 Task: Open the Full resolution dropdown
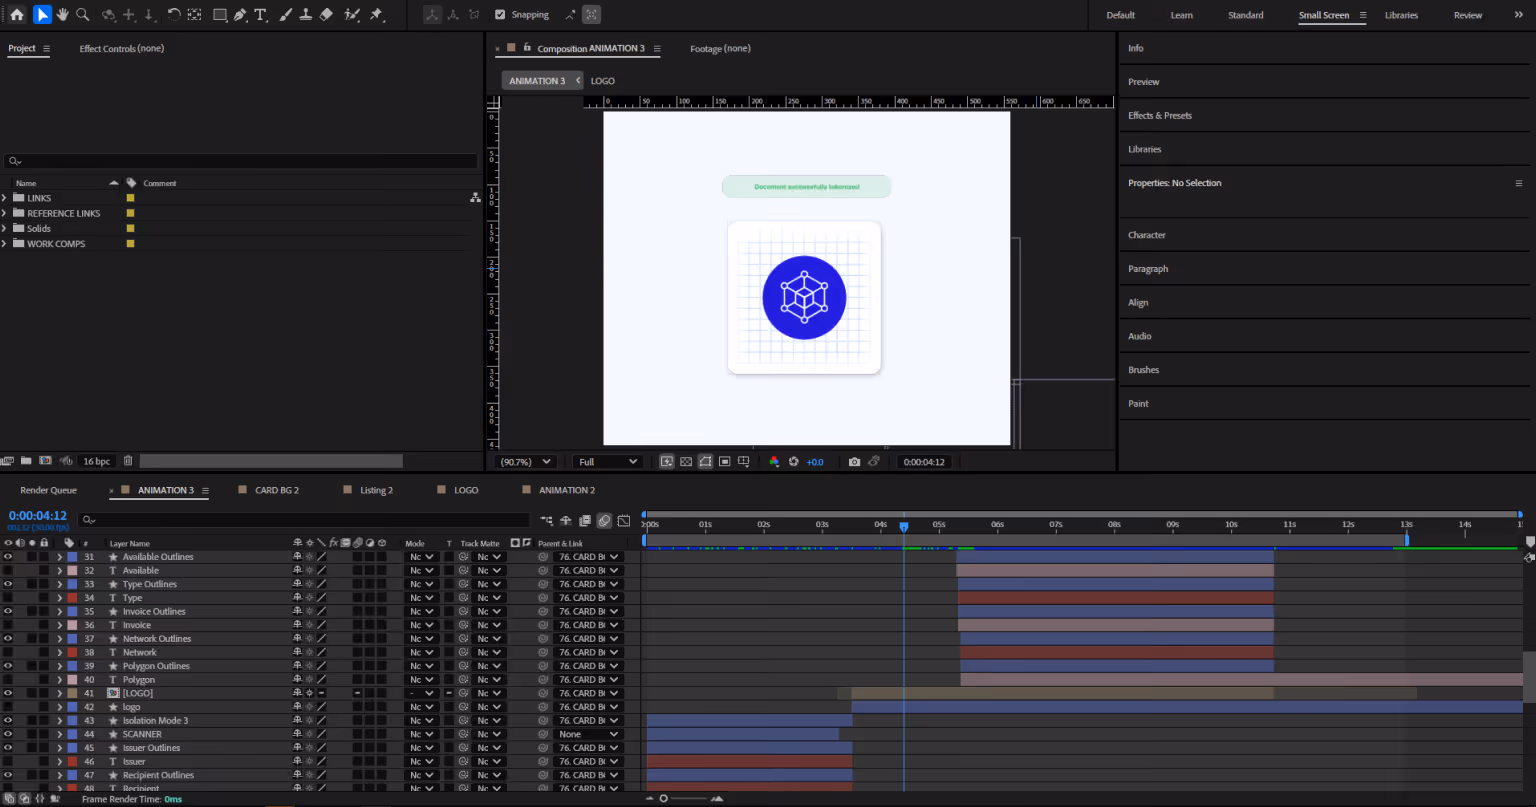(607, 461)
